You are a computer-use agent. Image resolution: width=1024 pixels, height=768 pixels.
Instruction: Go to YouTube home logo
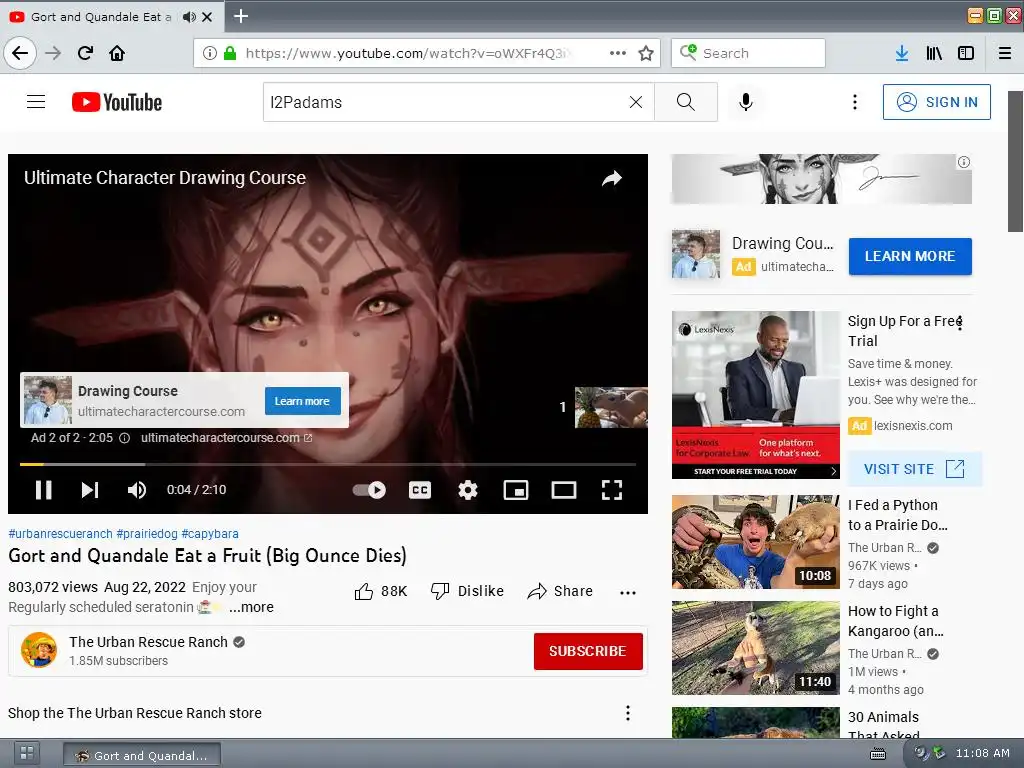click(x=117, y=102)
